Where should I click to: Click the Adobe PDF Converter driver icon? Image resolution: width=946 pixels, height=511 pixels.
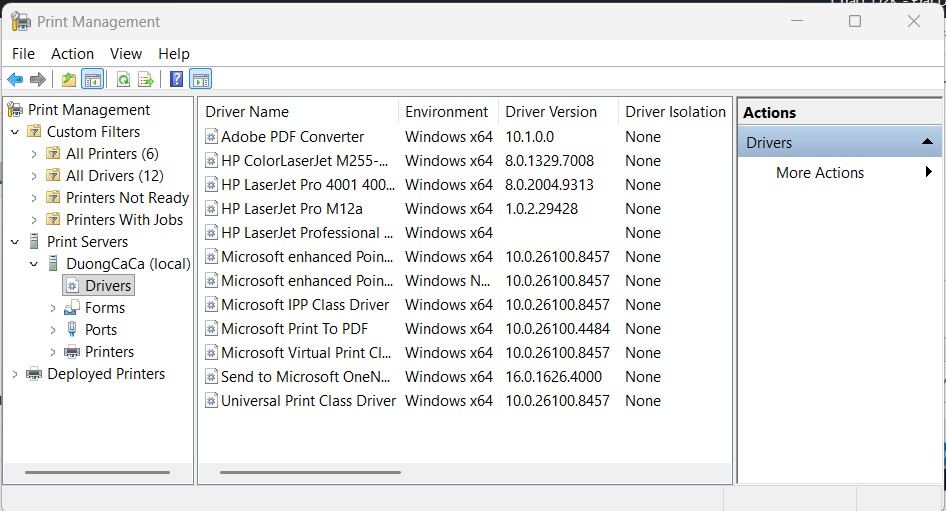point(211,137)
